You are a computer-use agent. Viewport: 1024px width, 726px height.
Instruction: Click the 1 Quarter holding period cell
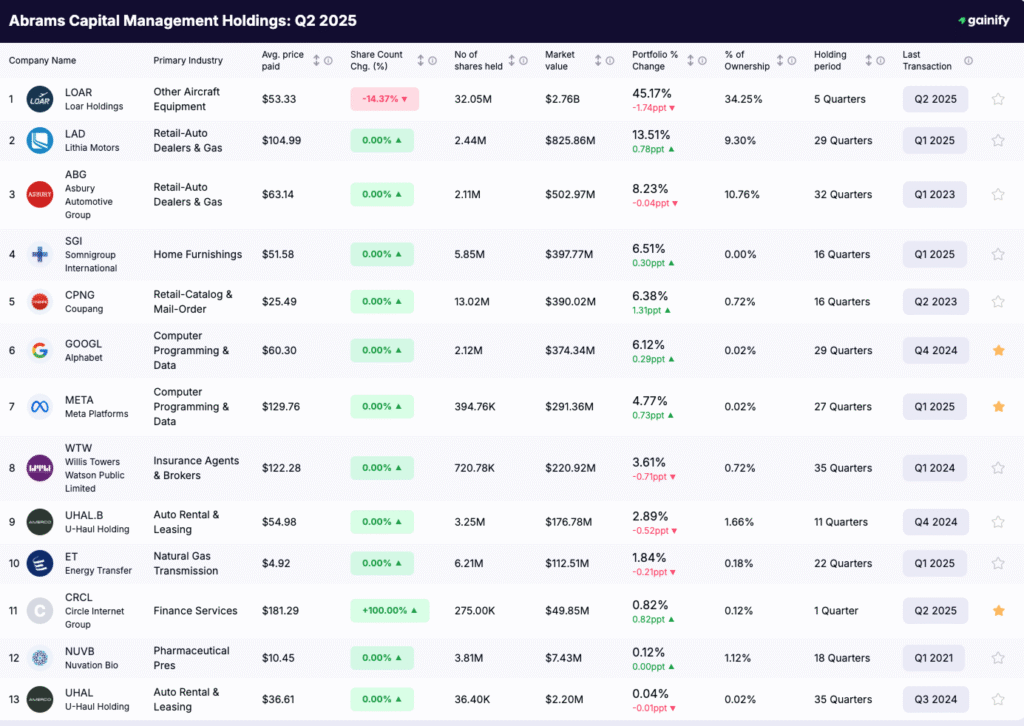836,611
